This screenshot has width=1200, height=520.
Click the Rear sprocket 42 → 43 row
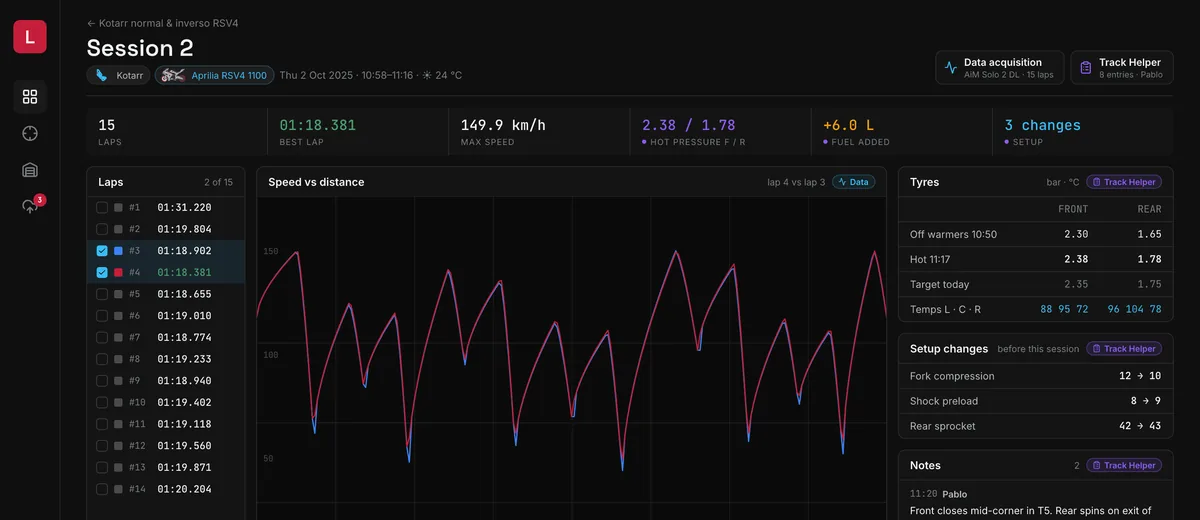click(x=1036, y=426)
